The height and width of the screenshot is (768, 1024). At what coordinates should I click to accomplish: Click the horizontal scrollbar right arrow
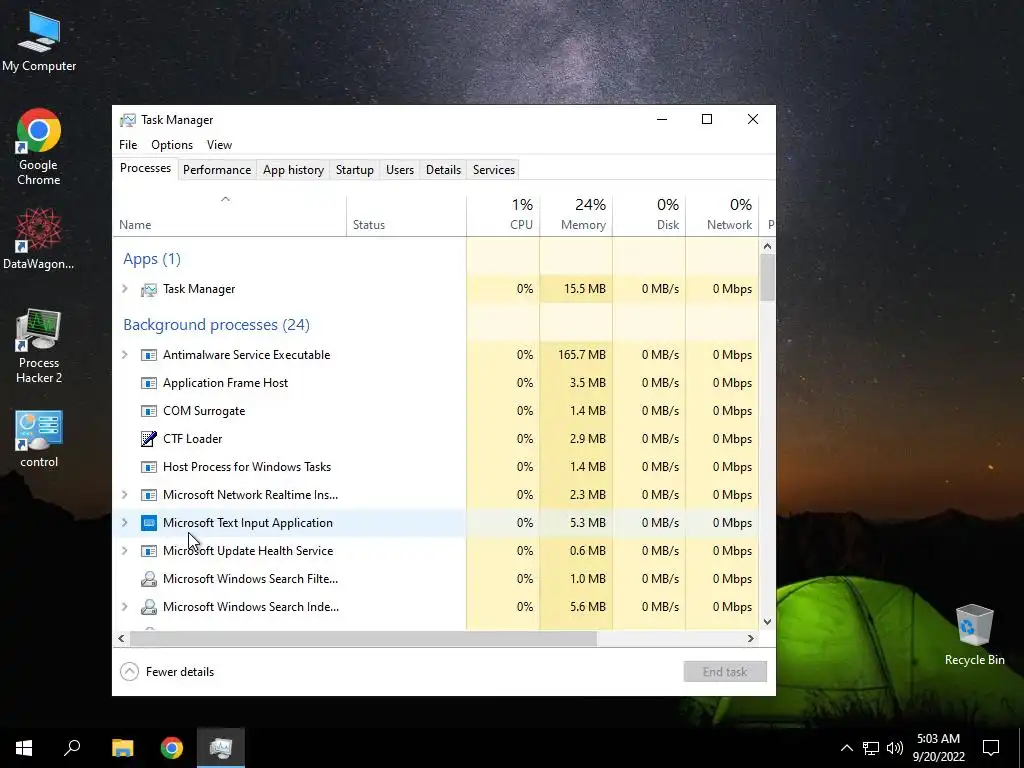pyautogui.click(x=750, y=638)
